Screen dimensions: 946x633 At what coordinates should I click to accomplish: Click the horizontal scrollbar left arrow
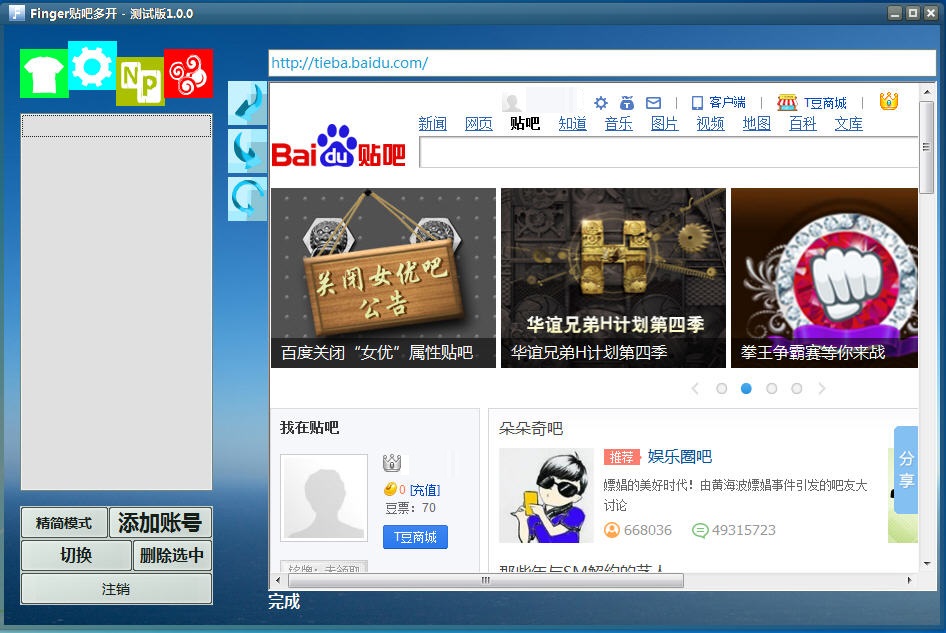[x=278, y=581]
